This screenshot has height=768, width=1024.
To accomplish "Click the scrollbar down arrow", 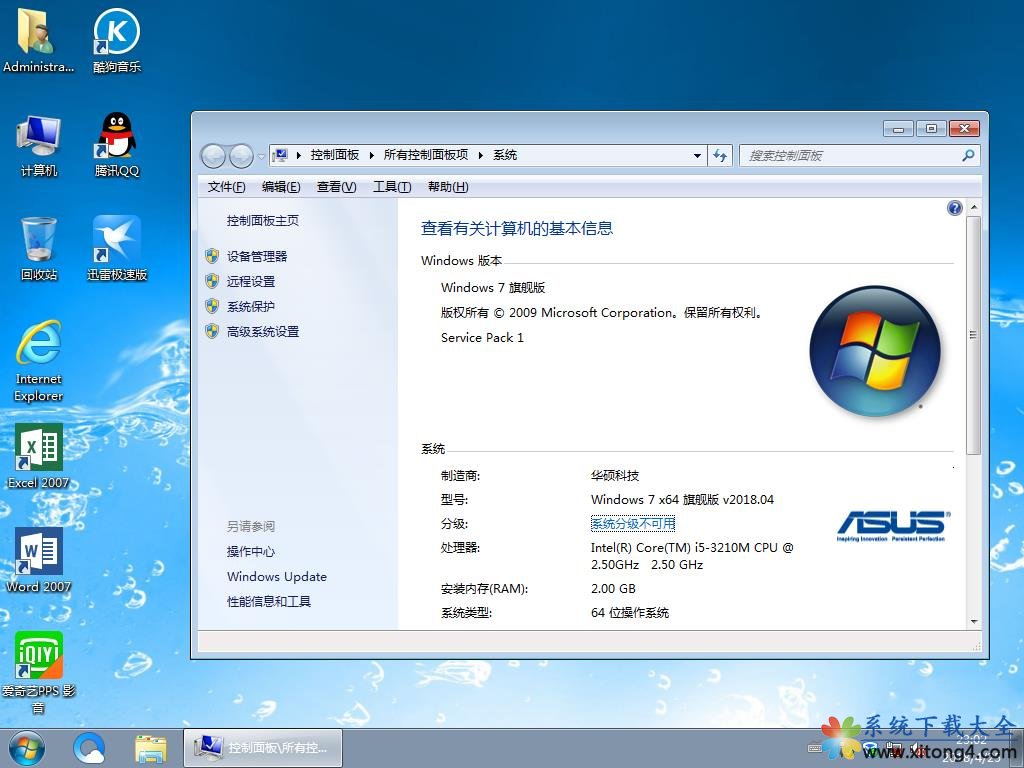I will pos(973,622).
